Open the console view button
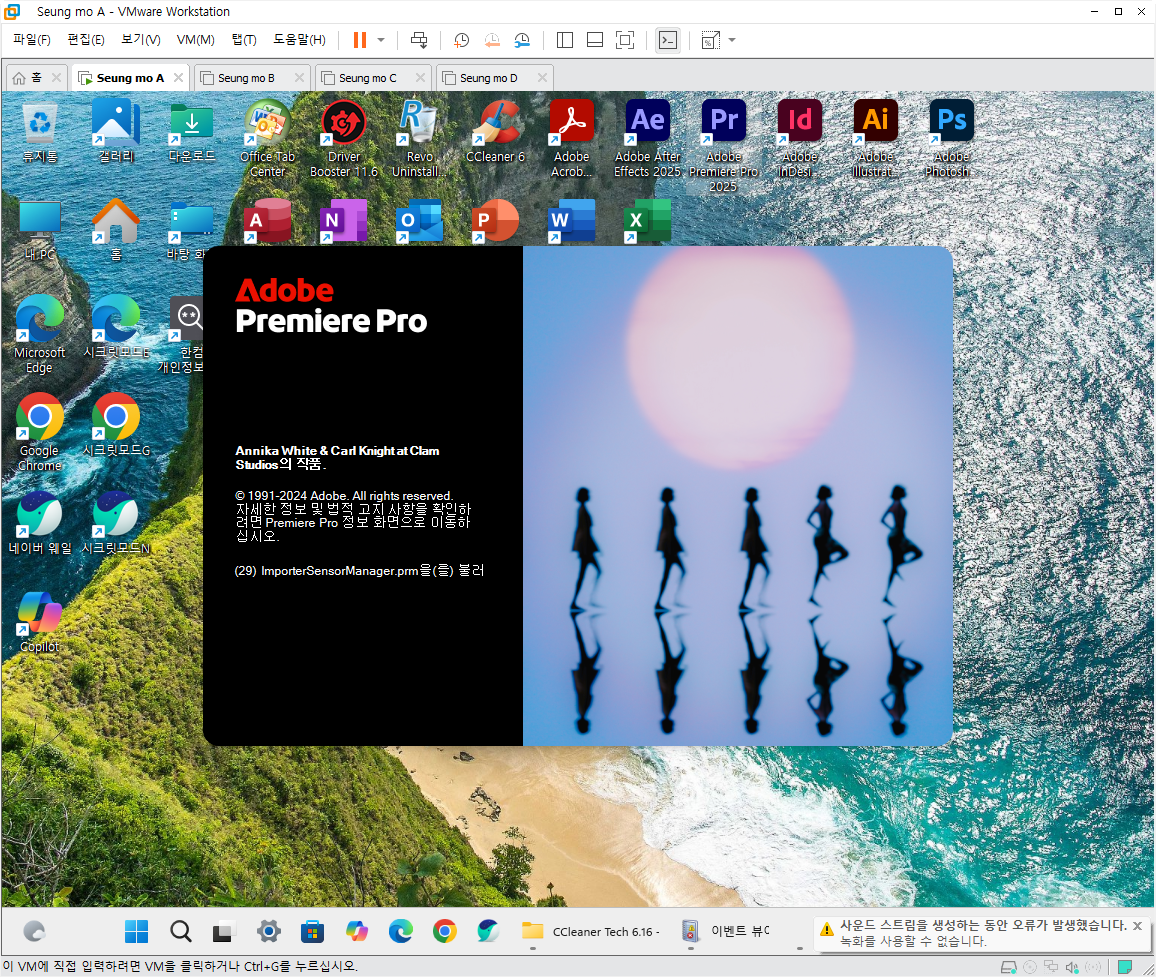 point(668,40)
